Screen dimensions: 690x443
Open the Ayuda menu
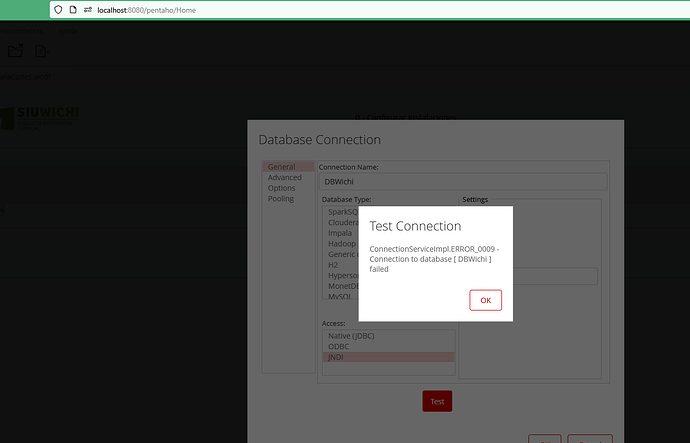pyautogui.click(x=68, y=31)
